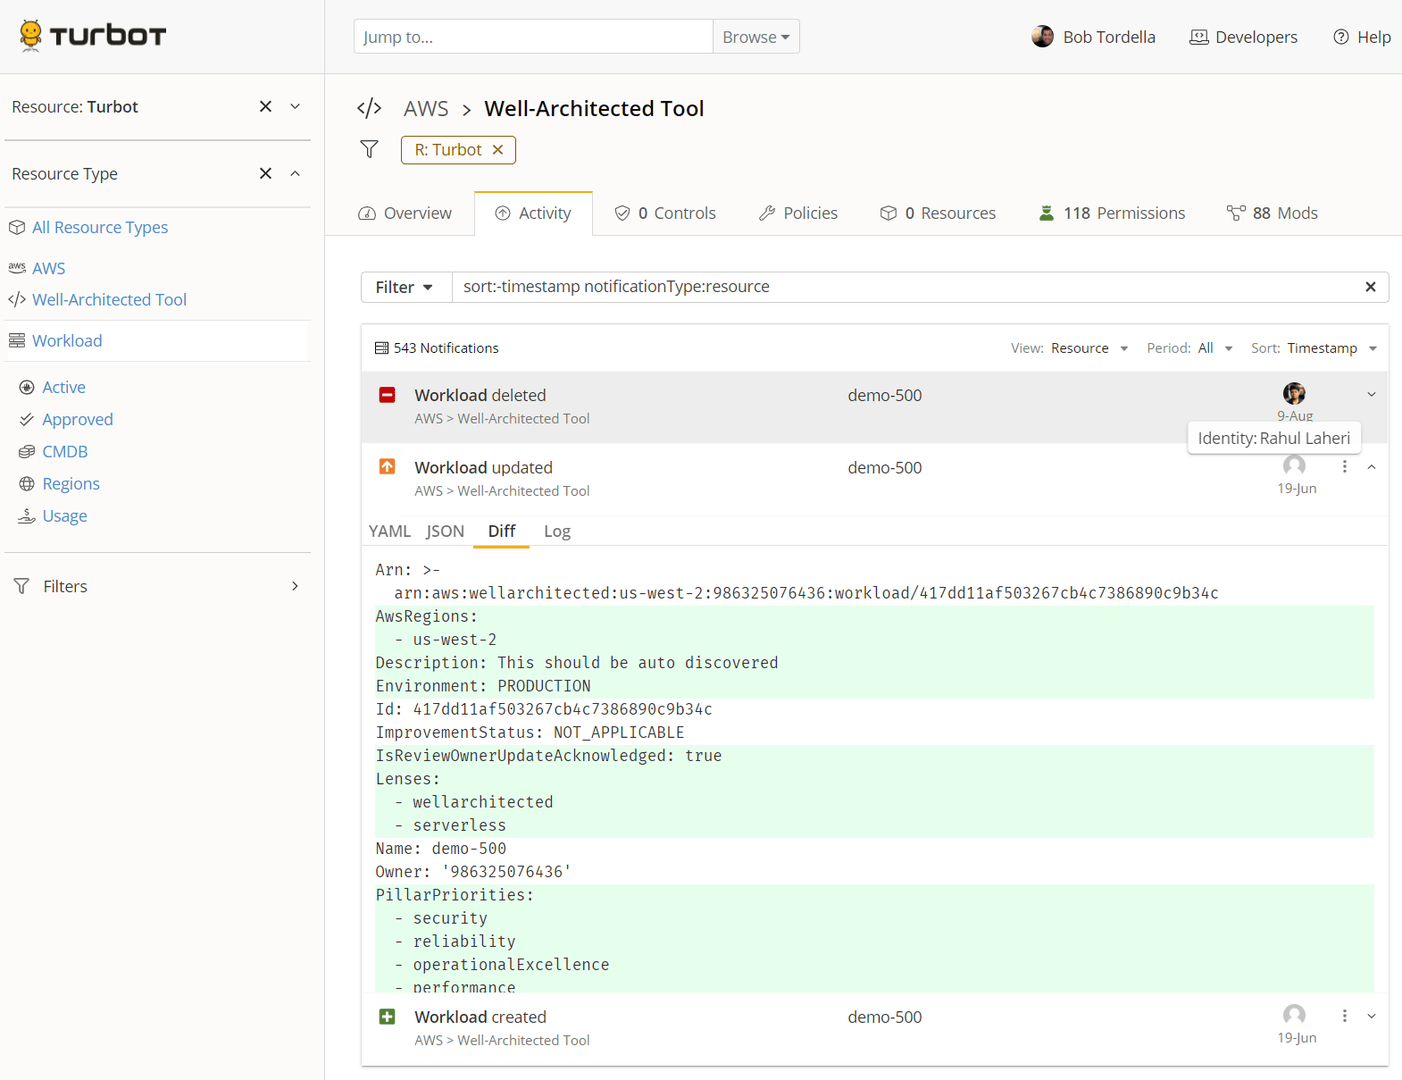The height and width of the screenshot is (1080, 1402).
Task: Switch to the Log view tab
Action: [x=557, y=531]
